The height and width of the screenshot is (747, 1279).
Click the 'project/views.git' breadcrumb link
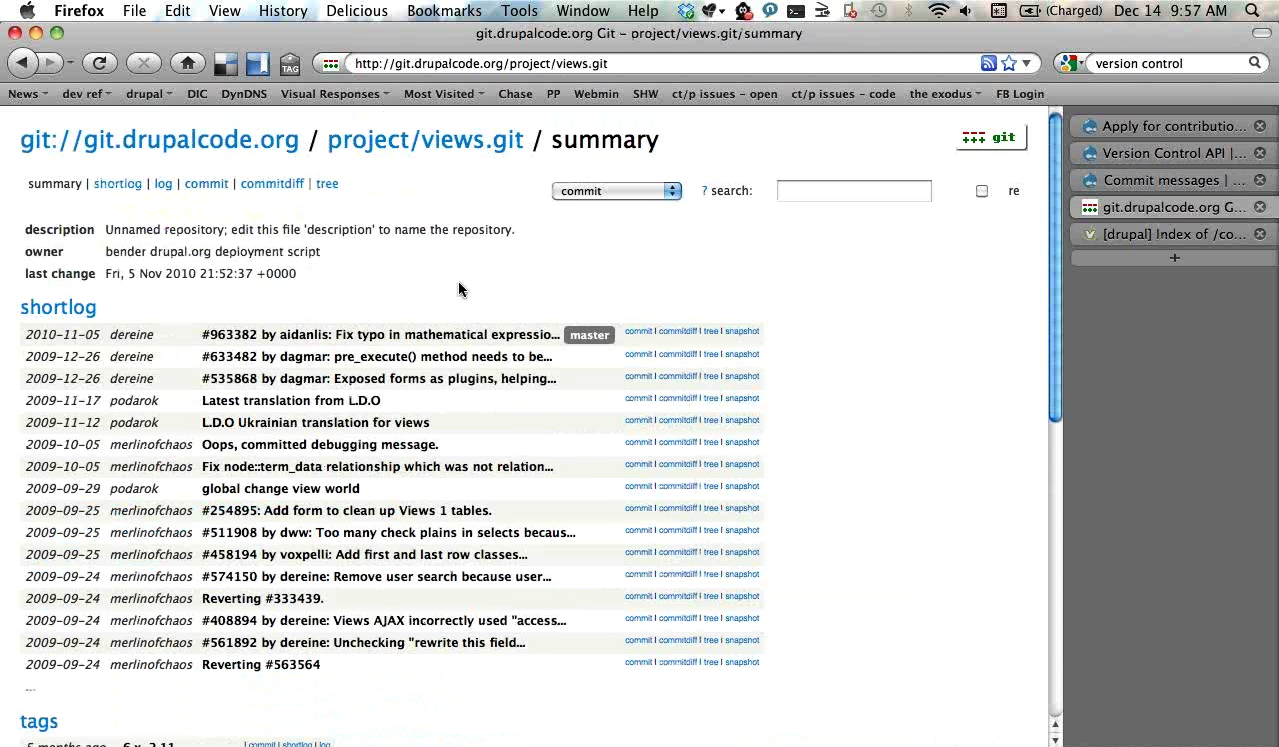point(425,140)
